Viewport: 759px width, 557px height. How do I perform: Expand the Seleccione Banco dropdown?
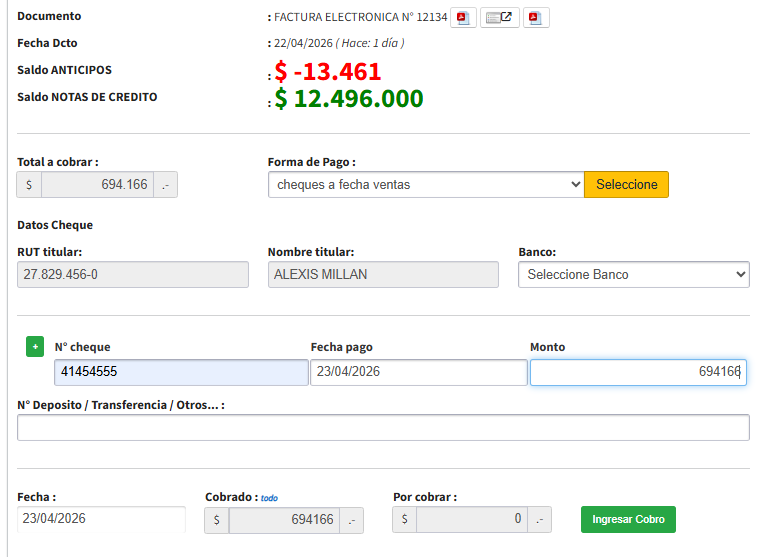[633, 274]
